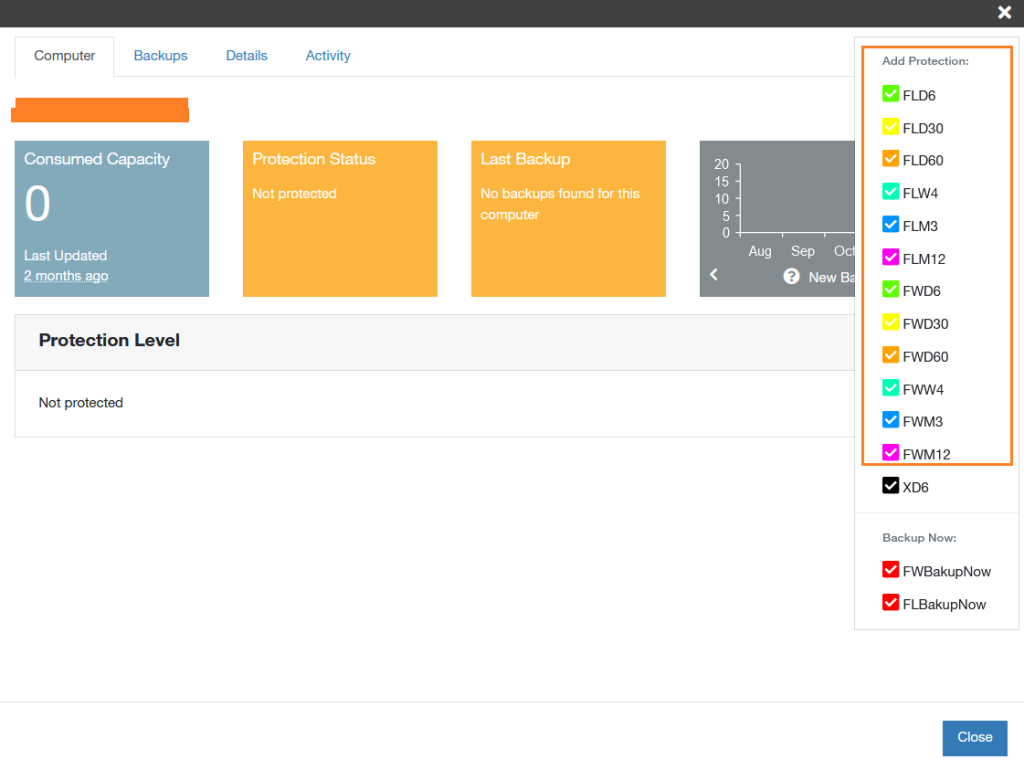Screen dimensions: 1024x770
Task: Select the FWD60 label text
Action: pyautogui.click(x=925, y=357)
